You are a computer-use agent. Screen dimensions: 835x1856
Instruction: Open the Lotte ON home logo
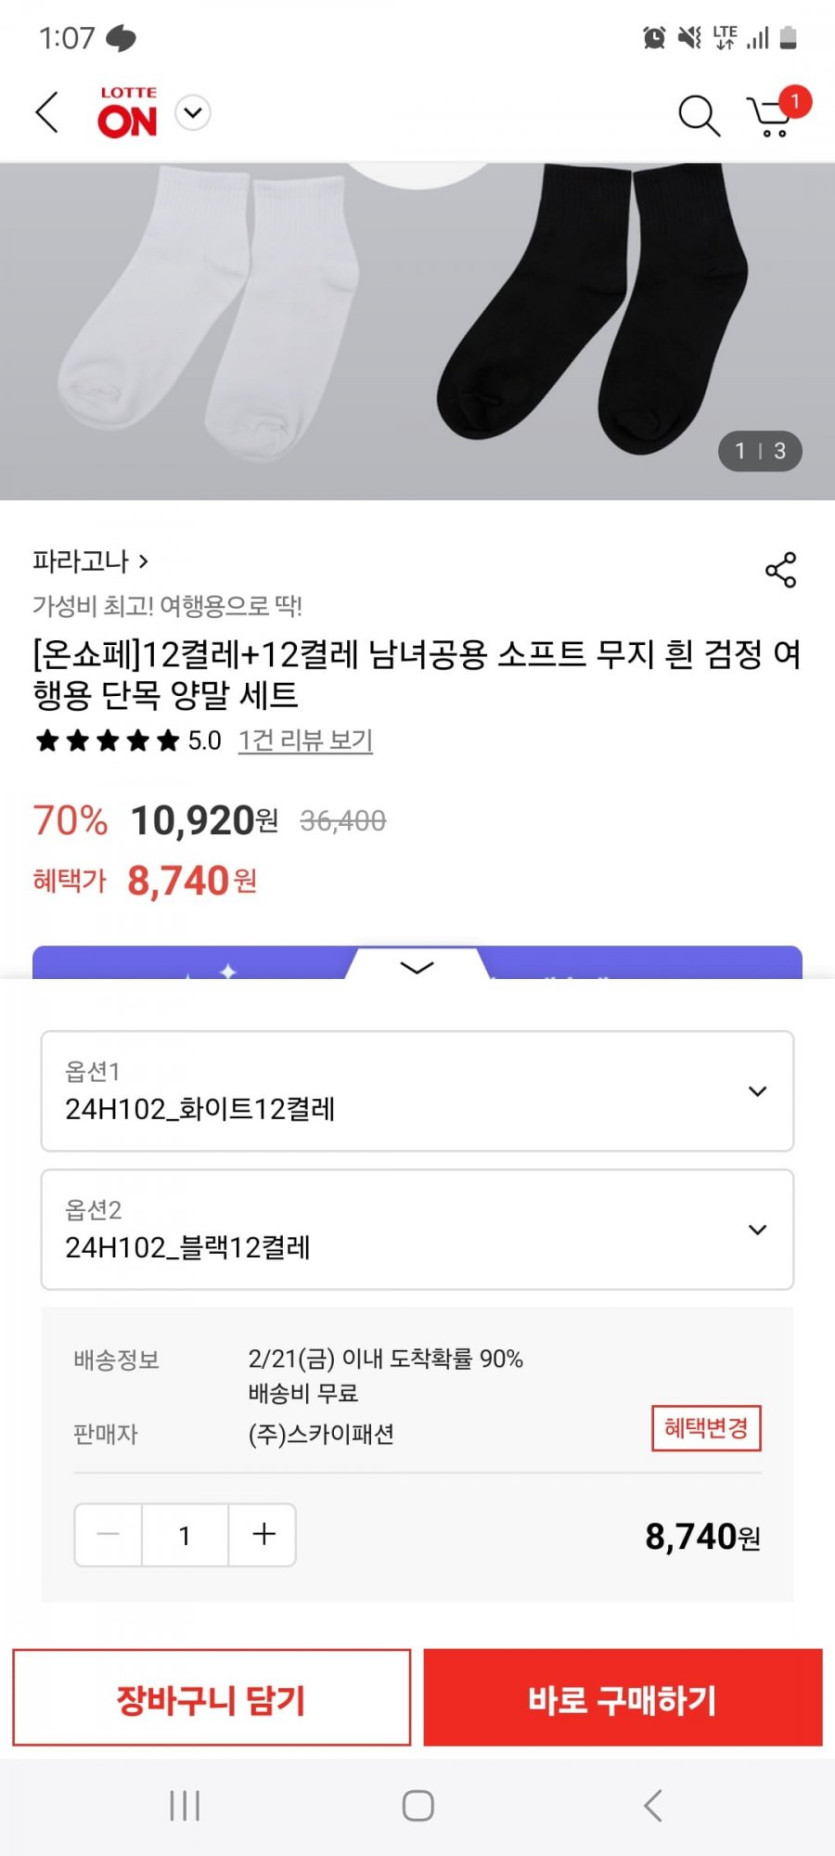pyautogui.click(x=127, y=113)
